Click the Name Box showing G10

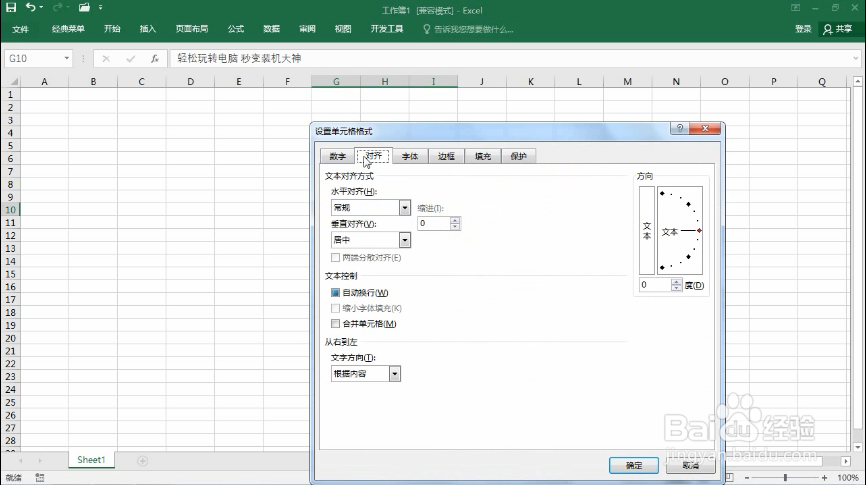tap(33, 58)
